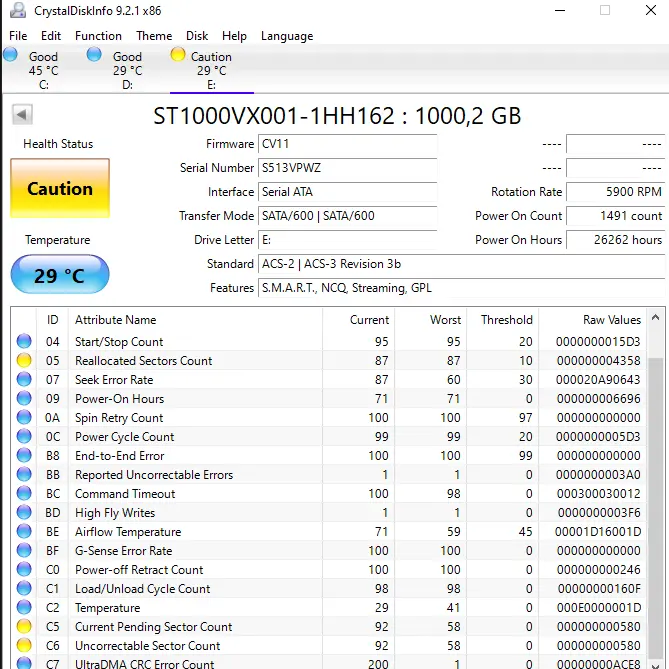
Task: Click the Rotation Rate value 5900 RPM
Action: (x=615, y=192)
